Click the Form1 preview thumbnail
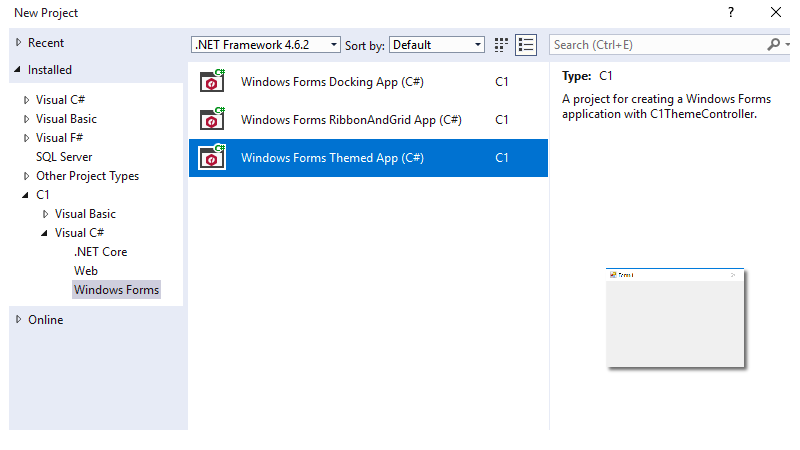 (x=675, y=317)
